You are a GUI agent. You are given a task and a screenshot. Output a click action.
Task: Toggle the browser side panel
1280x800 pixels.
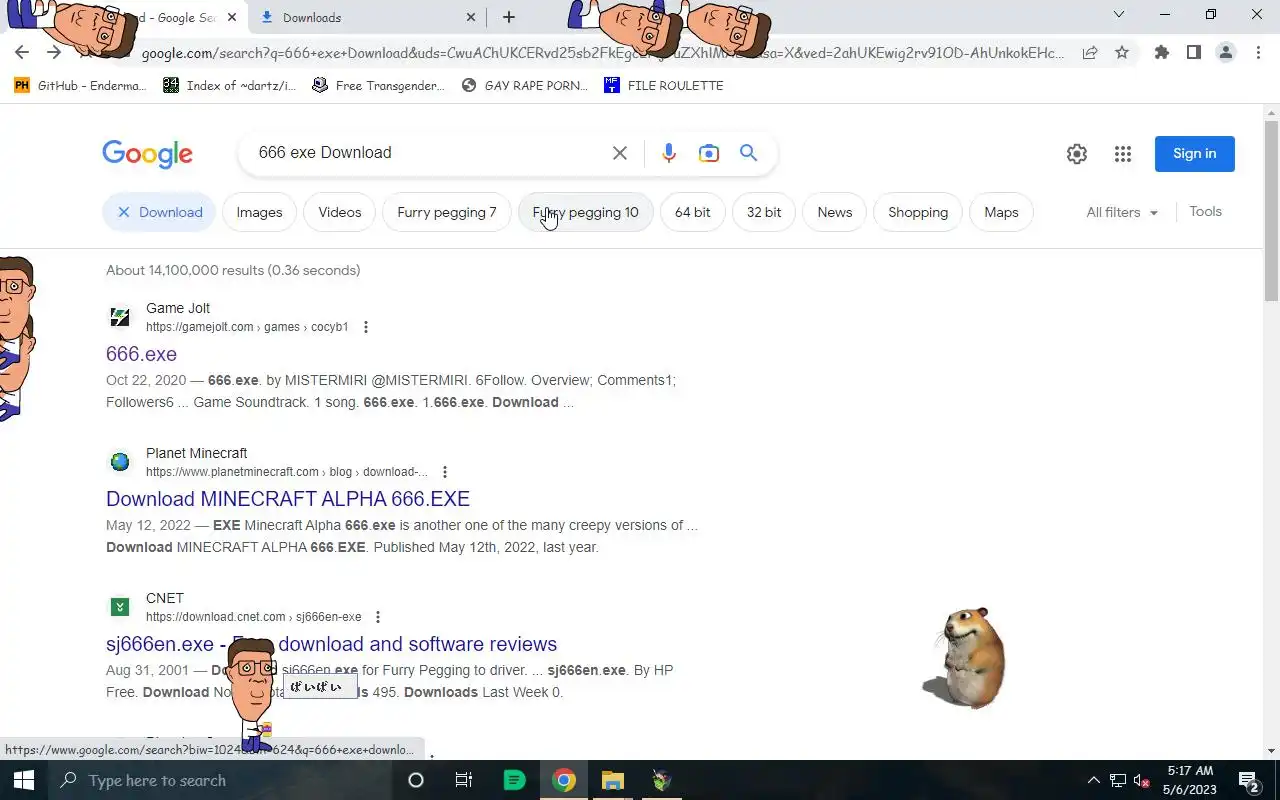(x=1193, y=53)
